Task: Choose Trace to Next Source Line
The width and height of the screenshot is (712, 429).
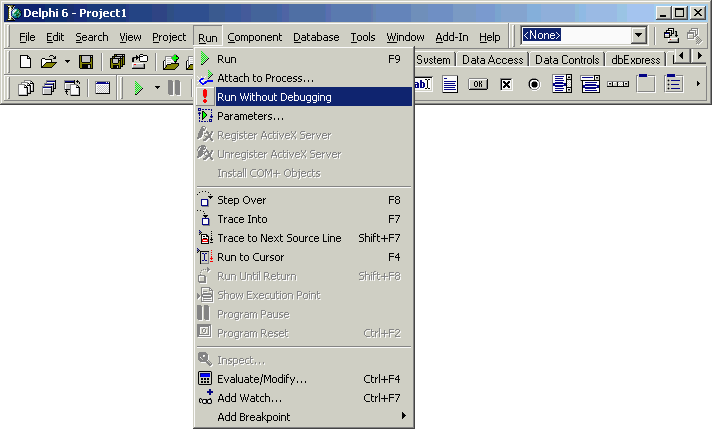Action: (304, 238)
